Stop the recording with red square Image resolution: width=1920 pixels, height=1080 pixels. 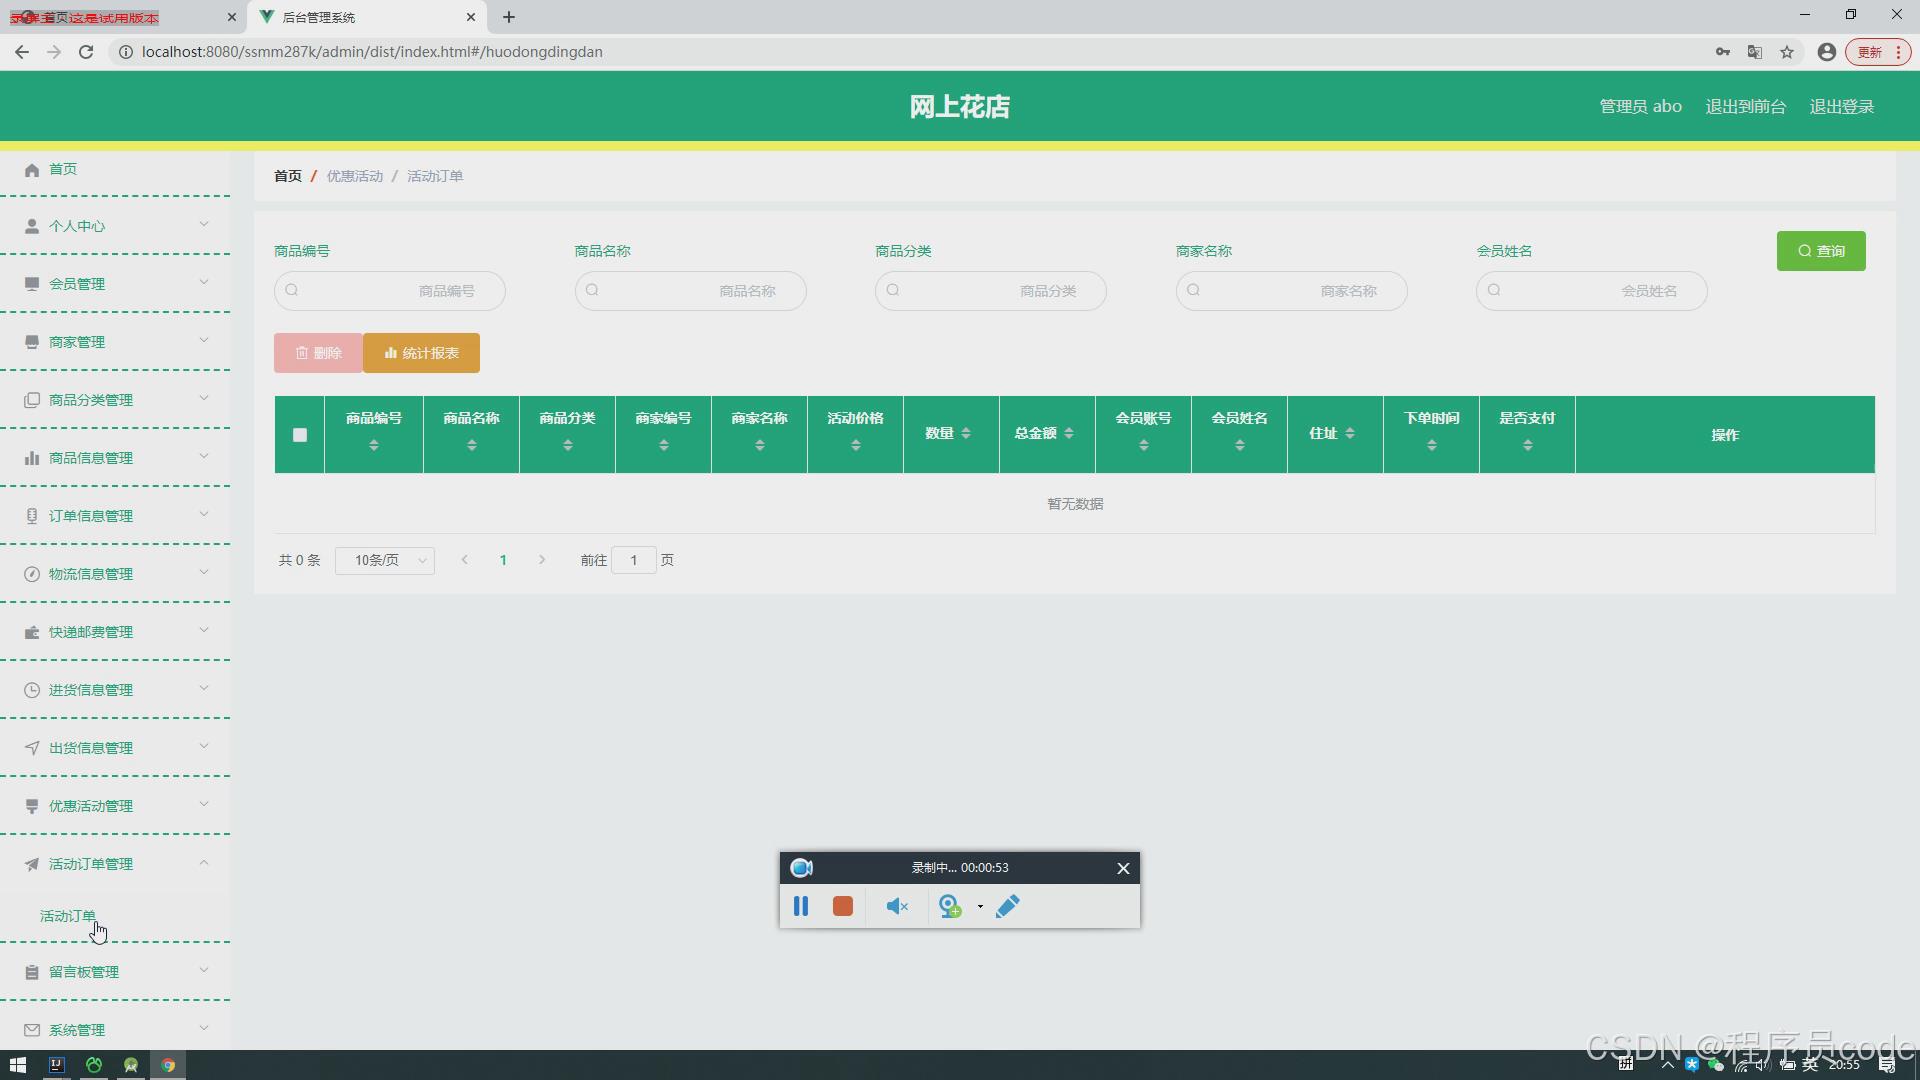point(843,906)
